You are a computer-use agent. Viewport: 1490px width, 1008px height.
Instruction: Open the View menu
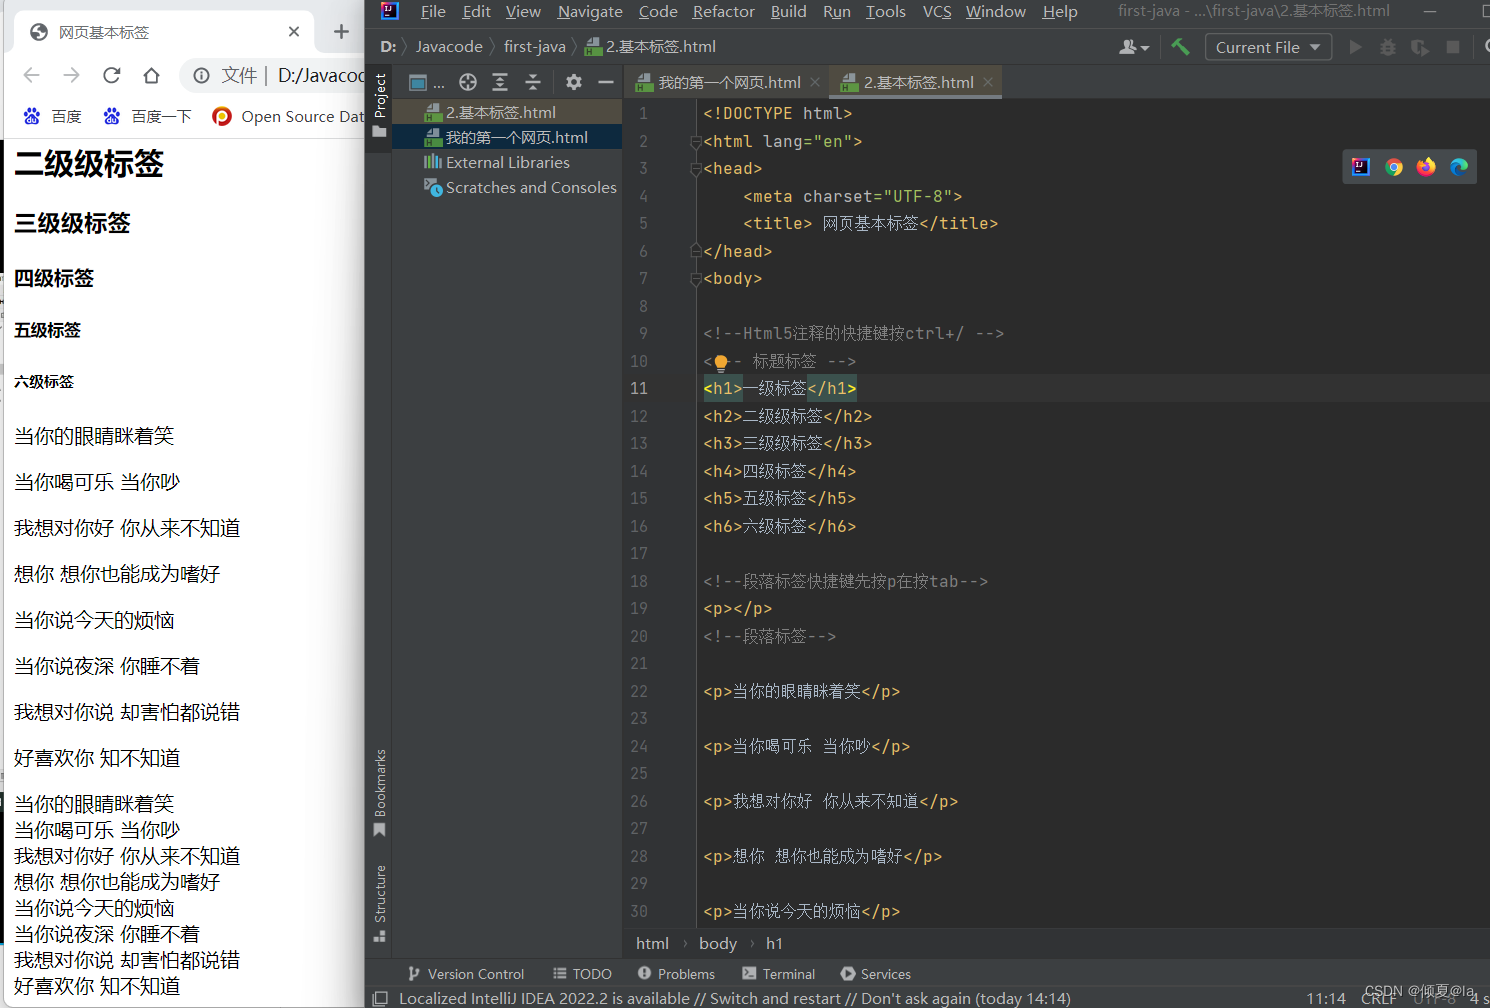click(x=523, y=11)
